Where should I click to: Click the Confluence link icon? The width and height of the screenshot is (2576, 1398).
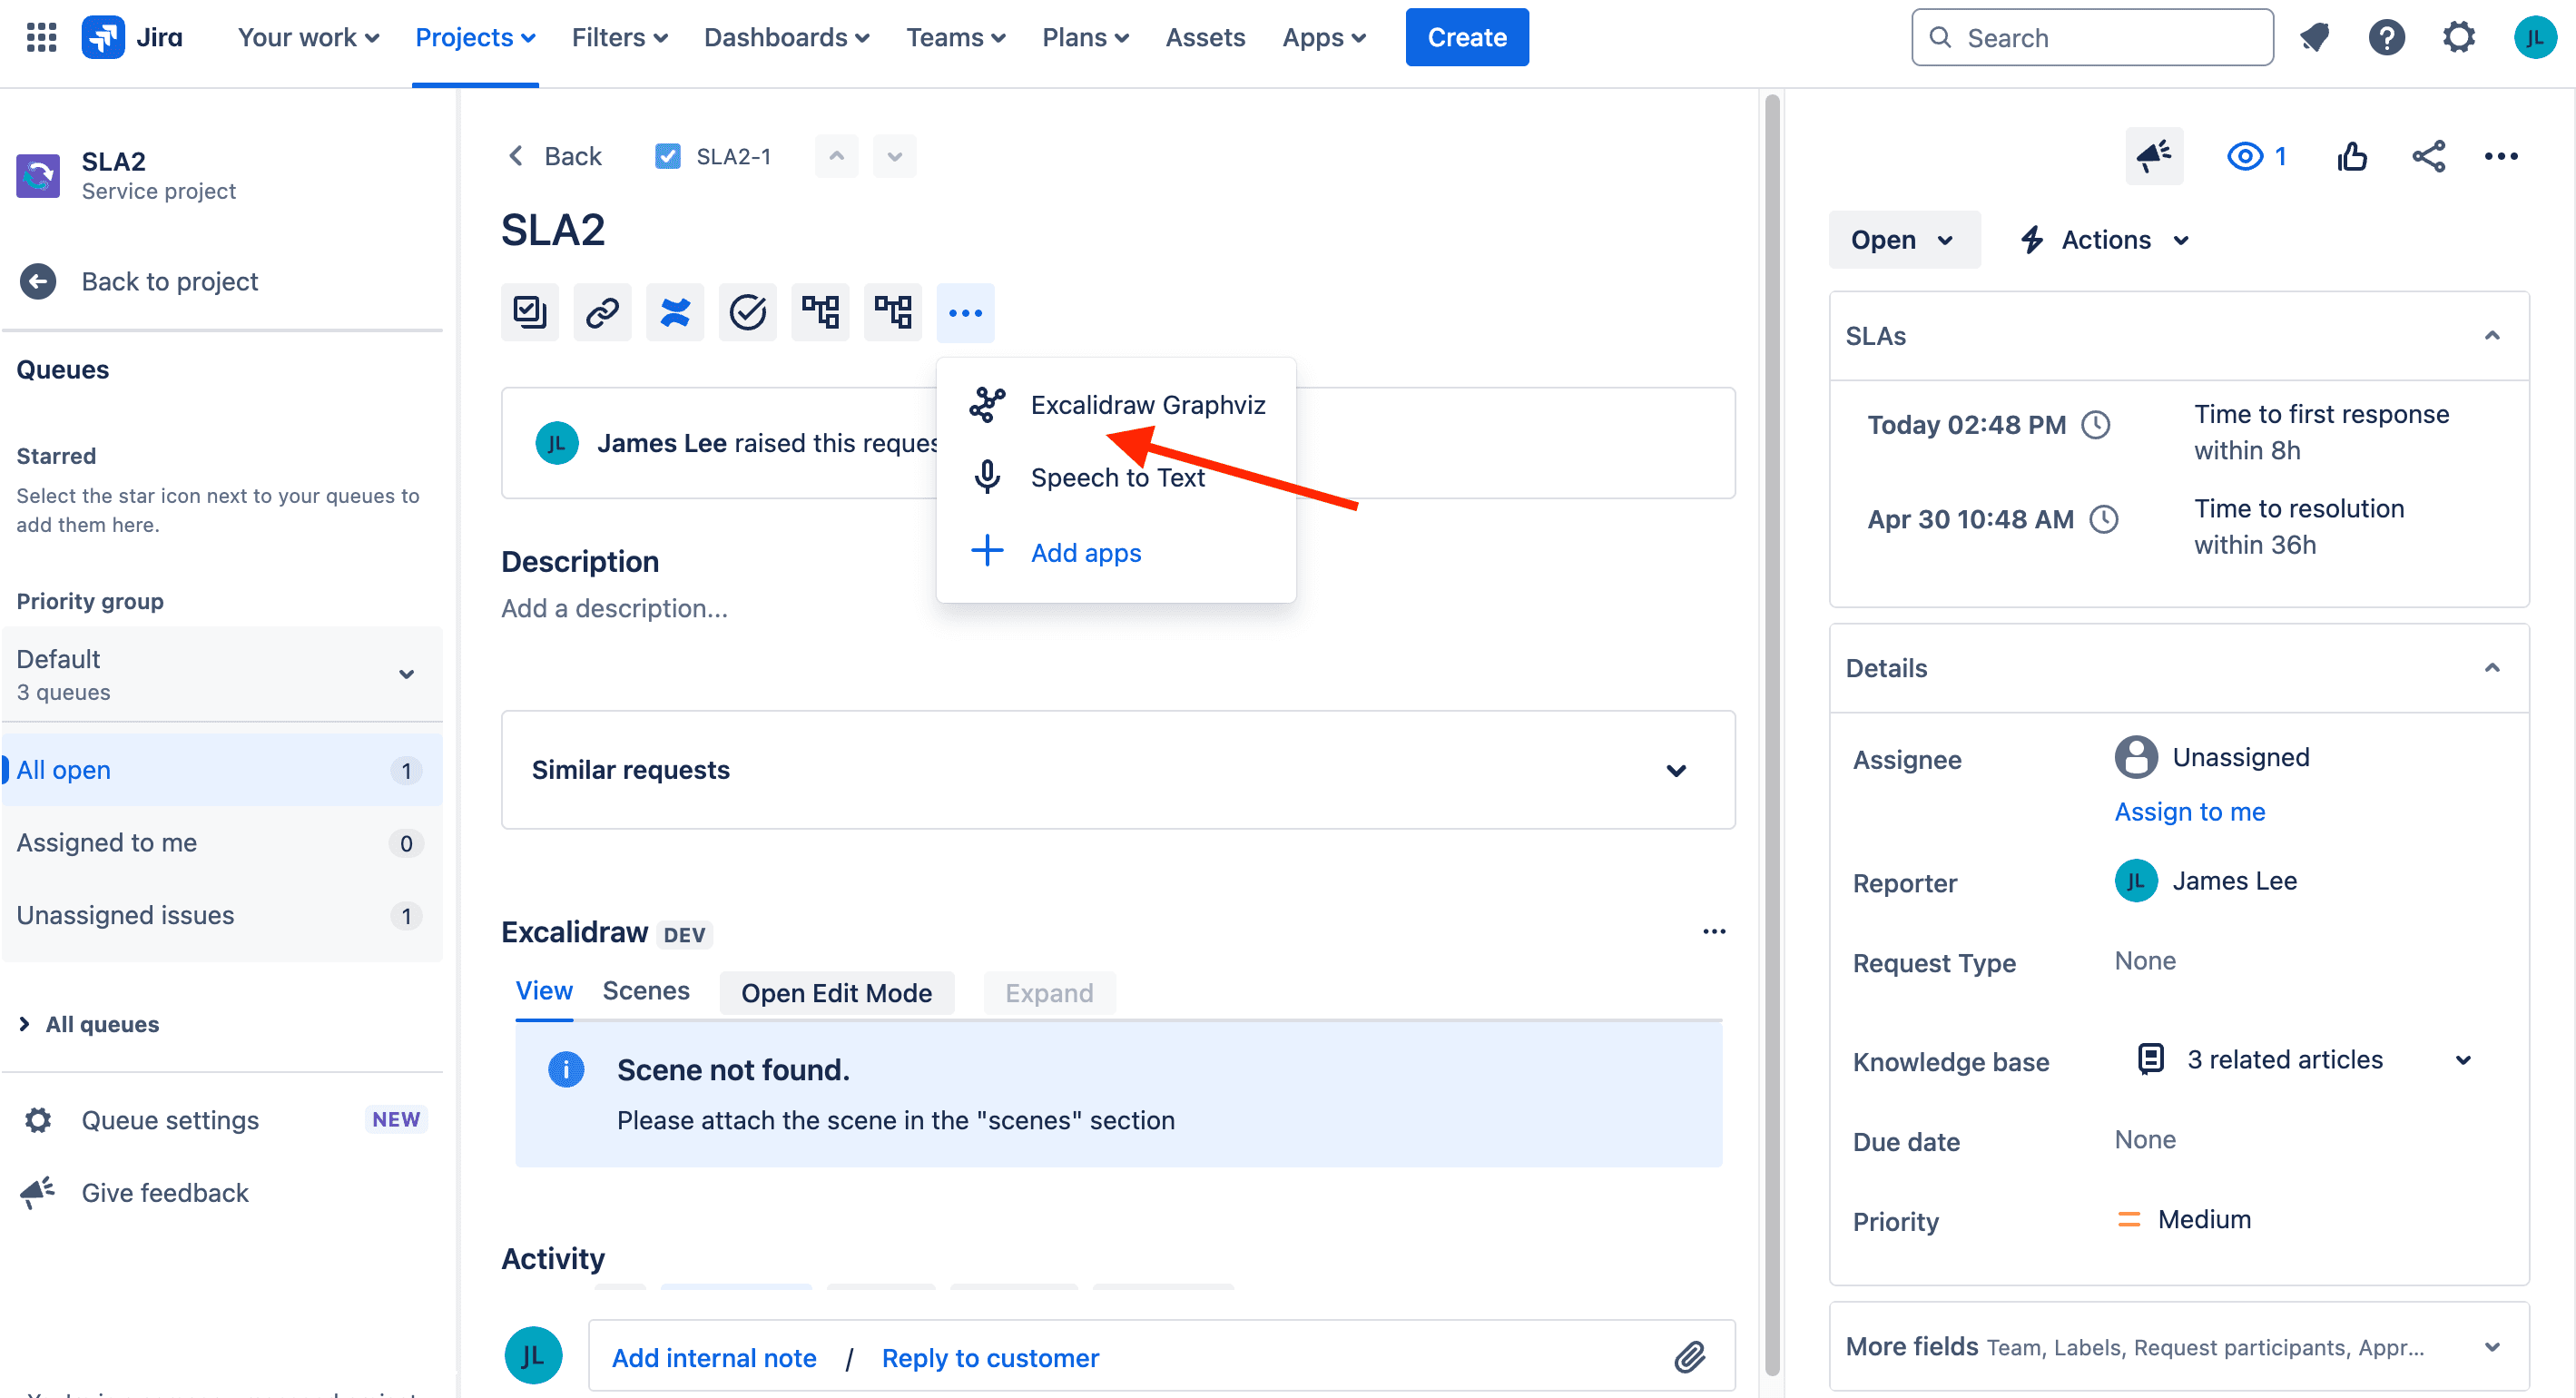[x=675, y=312]
